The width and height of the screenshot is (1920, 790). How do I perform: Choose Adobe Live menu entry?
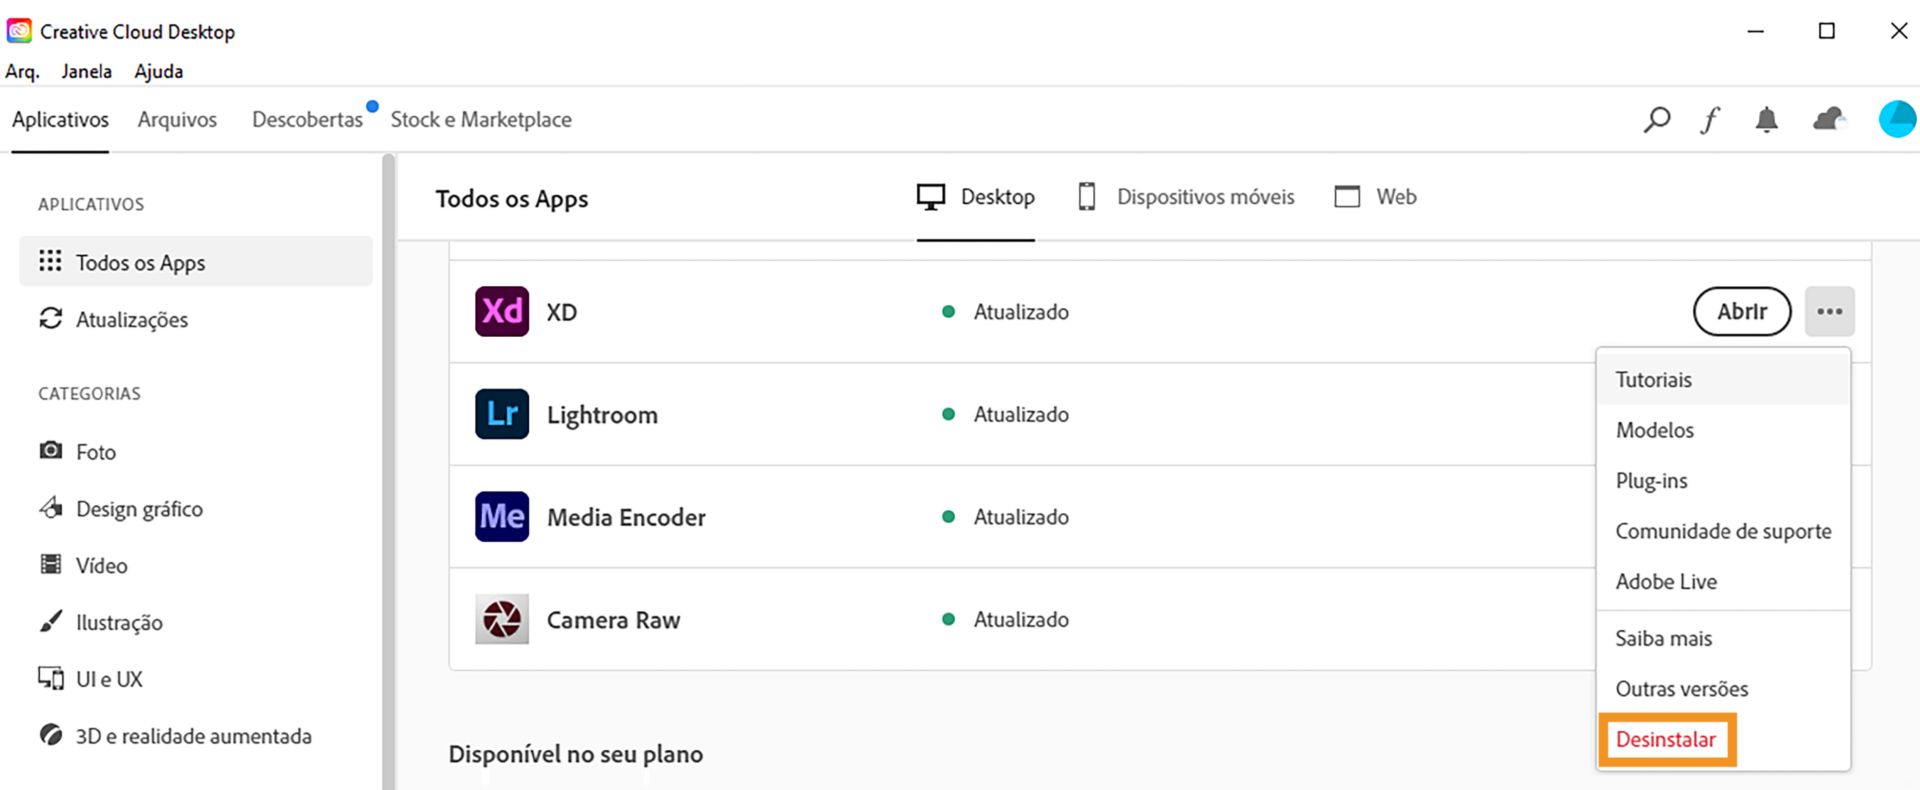pyautogui.click(x=1724, y=582)
